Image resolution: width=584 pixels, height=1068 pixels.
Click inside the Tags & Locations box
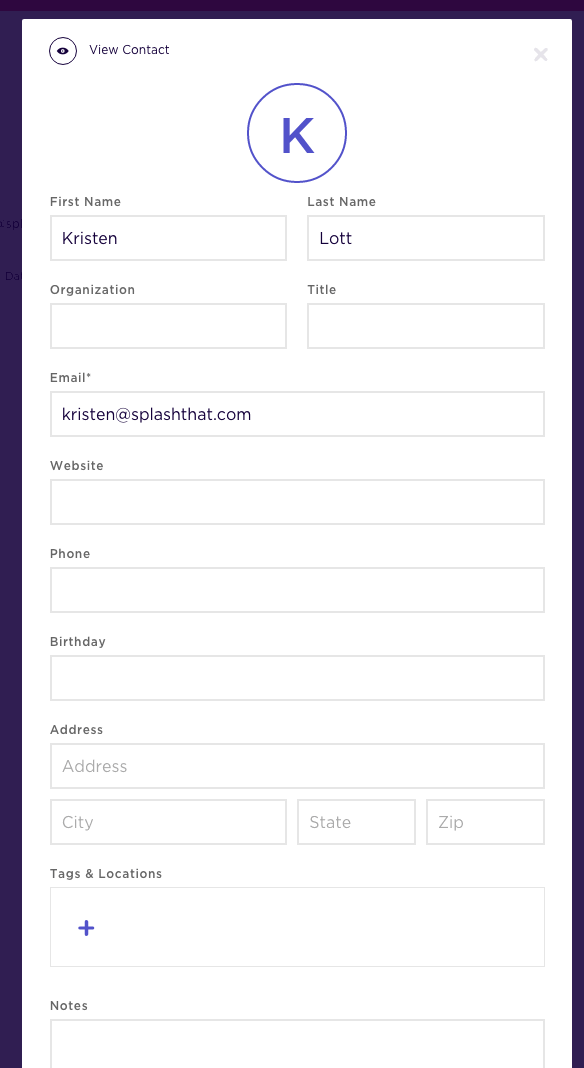[x=297, y=926]
